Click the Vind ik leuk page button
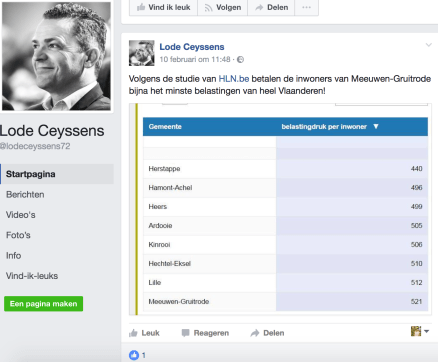This screenshot has height=362, width=438. point(163,7)
